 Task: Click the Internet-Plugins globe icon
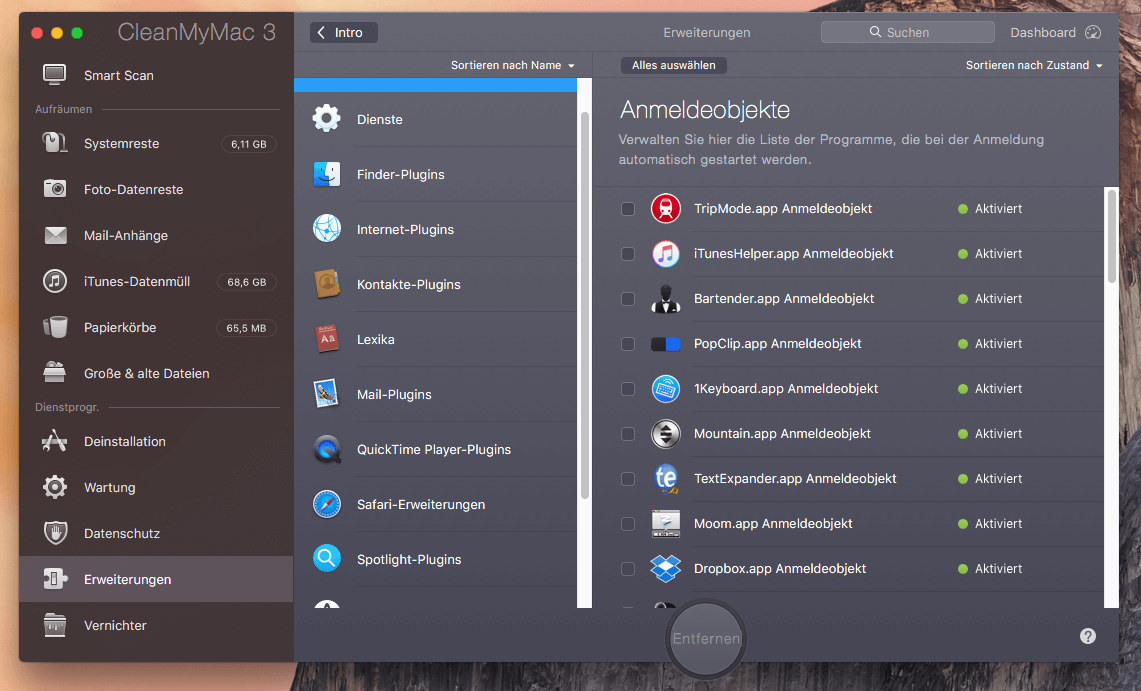tap(327, 228)
